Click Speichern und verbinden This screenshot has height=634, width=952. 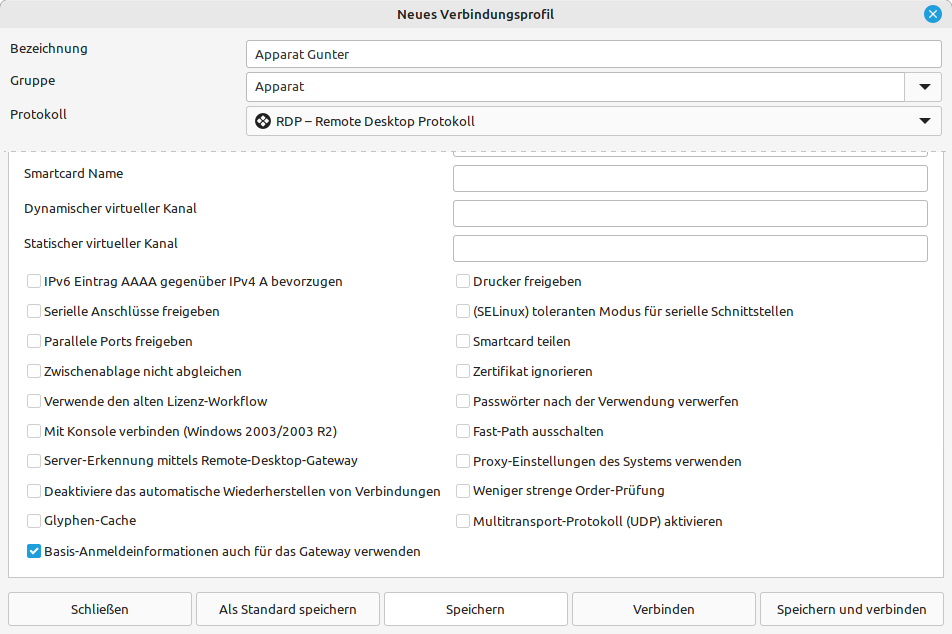pos(852,609)
